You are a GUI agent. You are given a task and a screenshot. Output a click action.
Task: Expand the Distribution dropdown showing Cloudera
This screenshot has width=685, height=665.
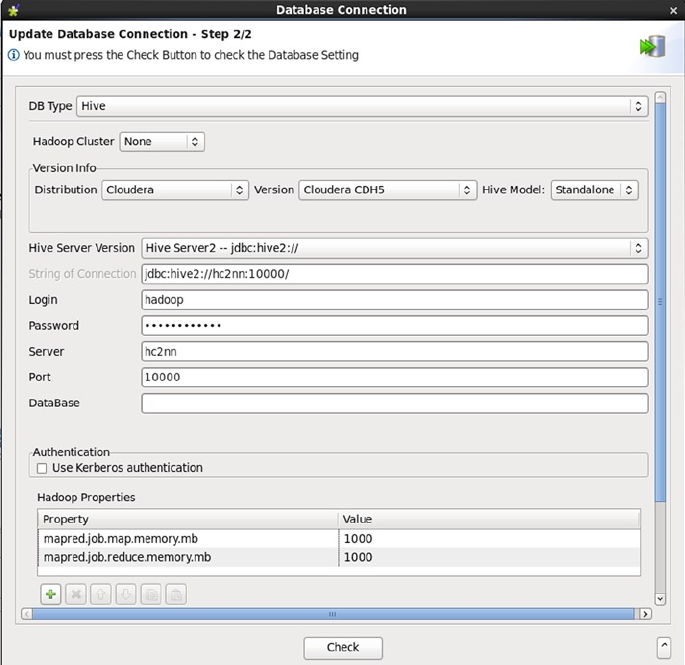click(174, 190)
